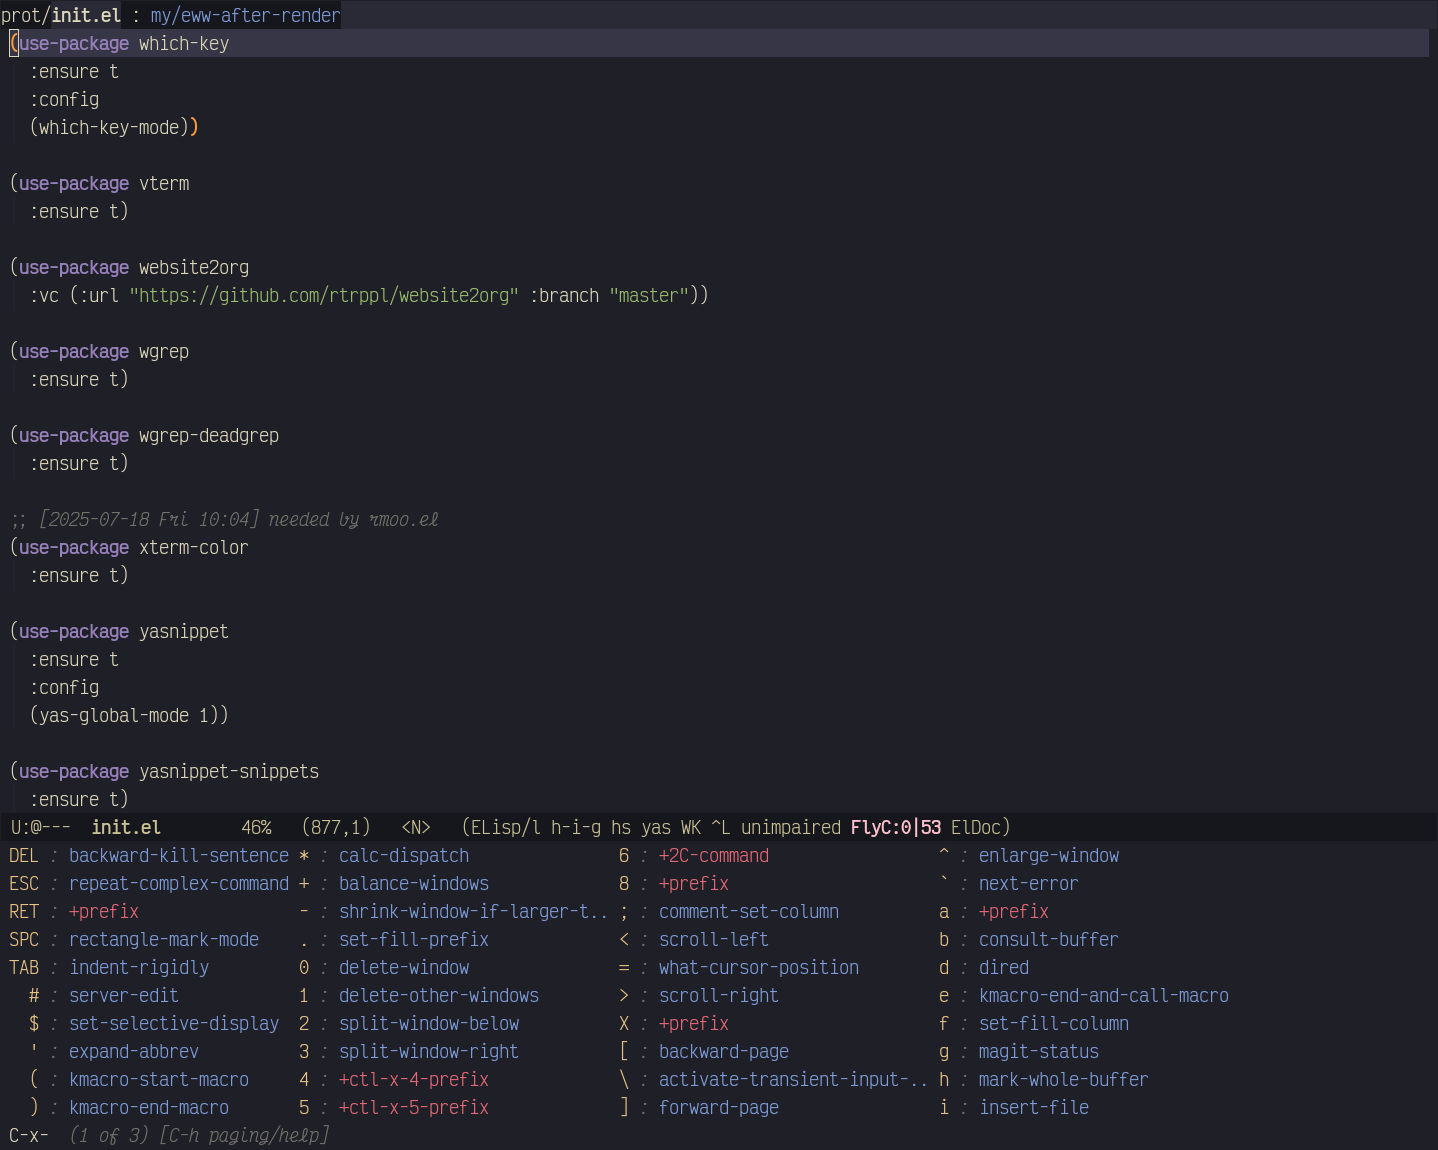Screen dimensions: 1438x1150
Task: Click +2C-command entry
Action: [x=714, y=855]
